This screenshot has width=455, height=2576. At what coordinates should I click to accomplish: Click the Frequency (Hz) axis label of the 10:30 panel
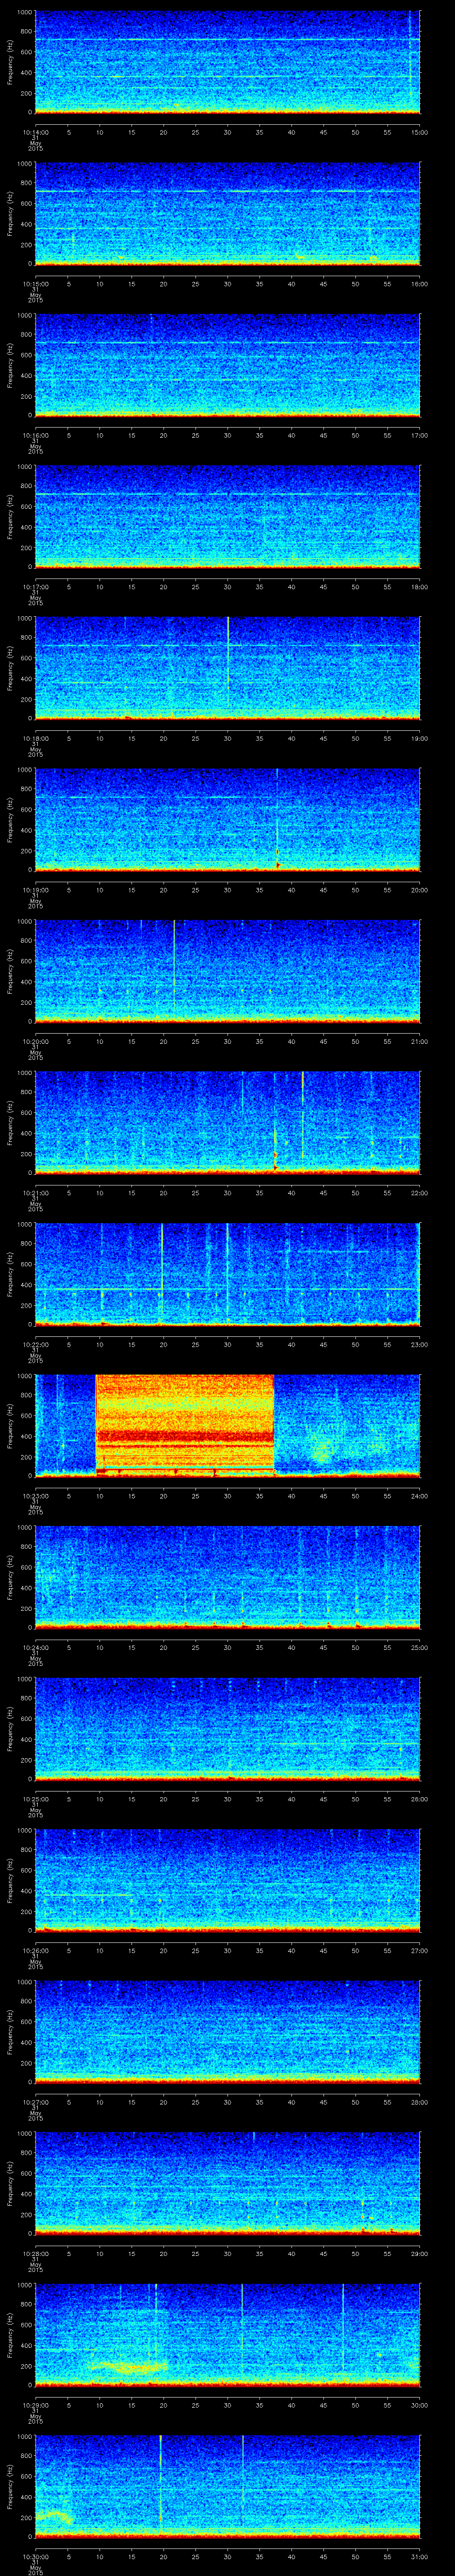[x=10, y=2487]
